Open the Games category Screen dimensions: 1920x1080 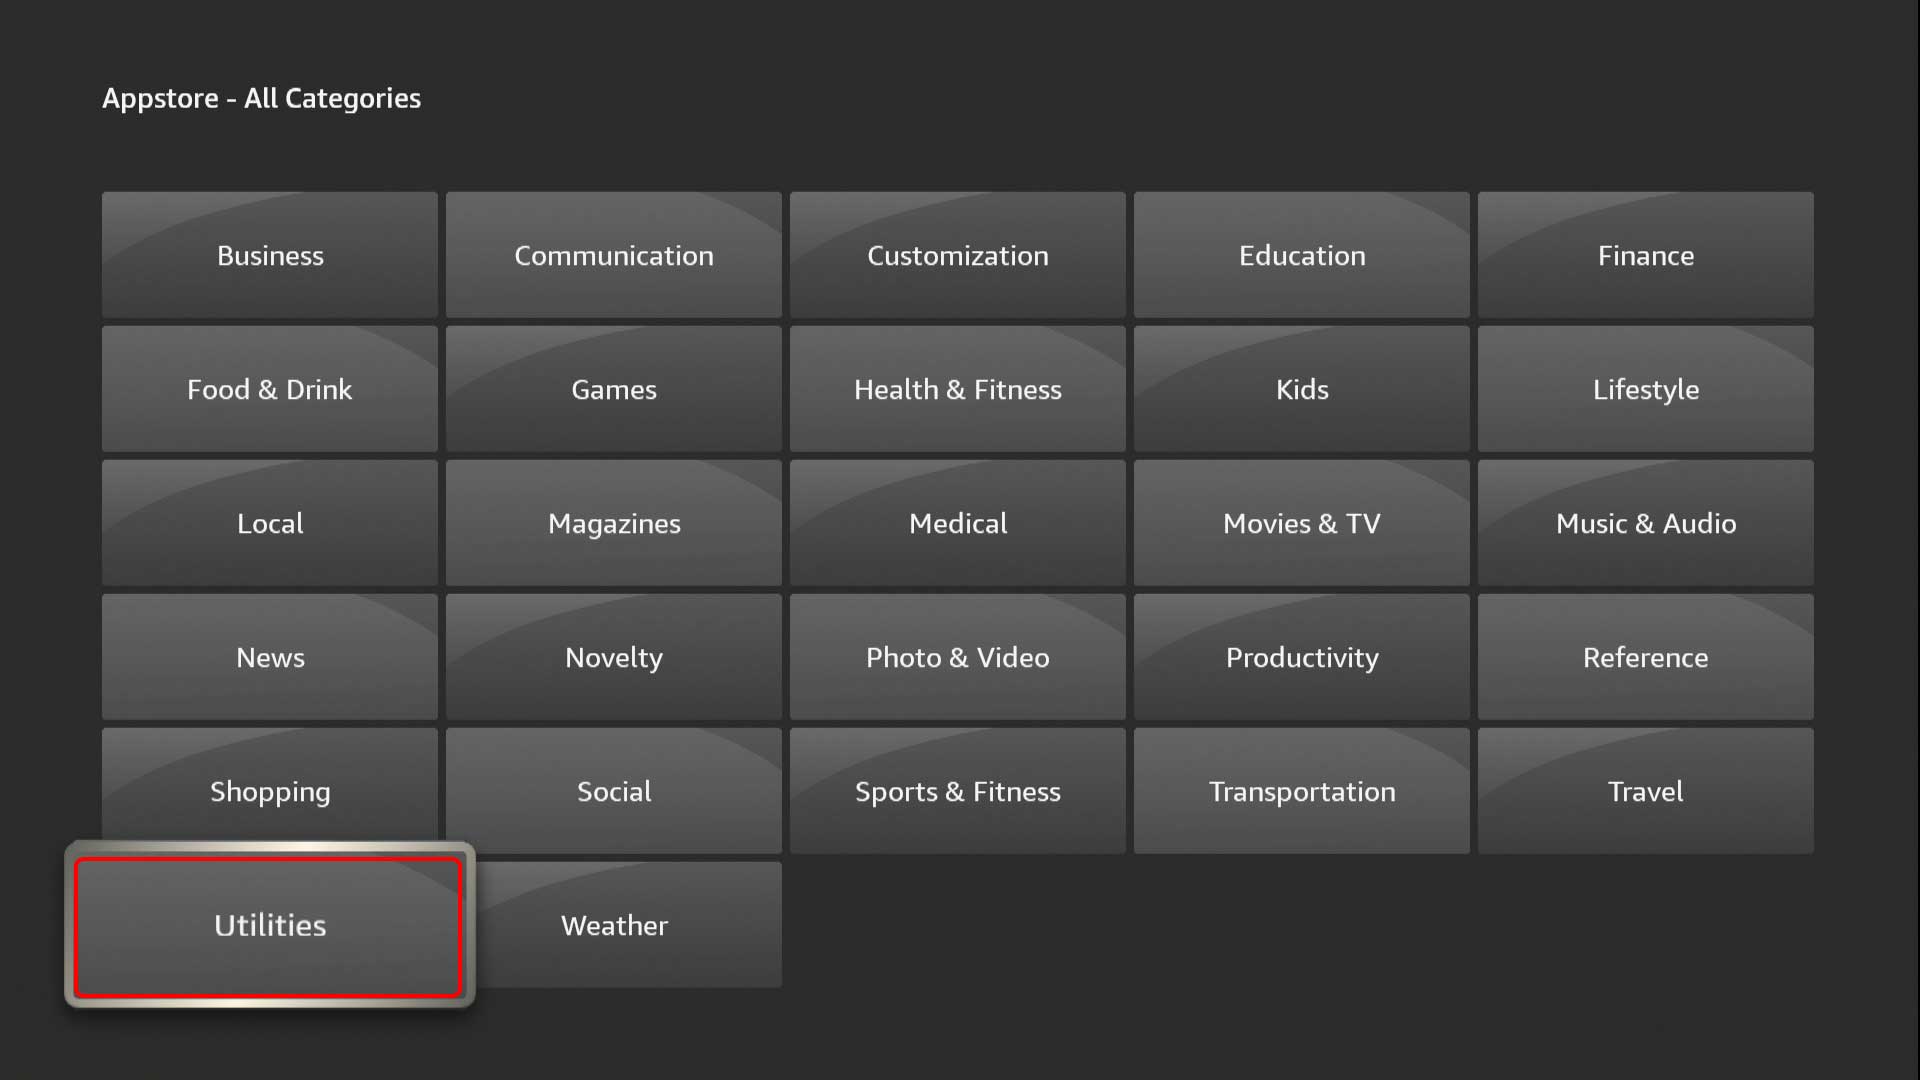coord(613,389)
